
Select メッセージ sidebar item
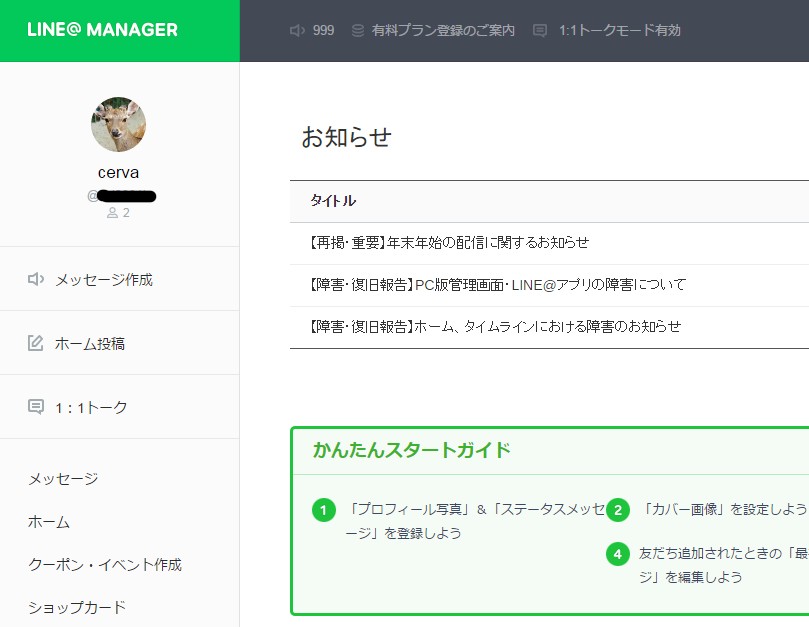[x=63, y=479]
